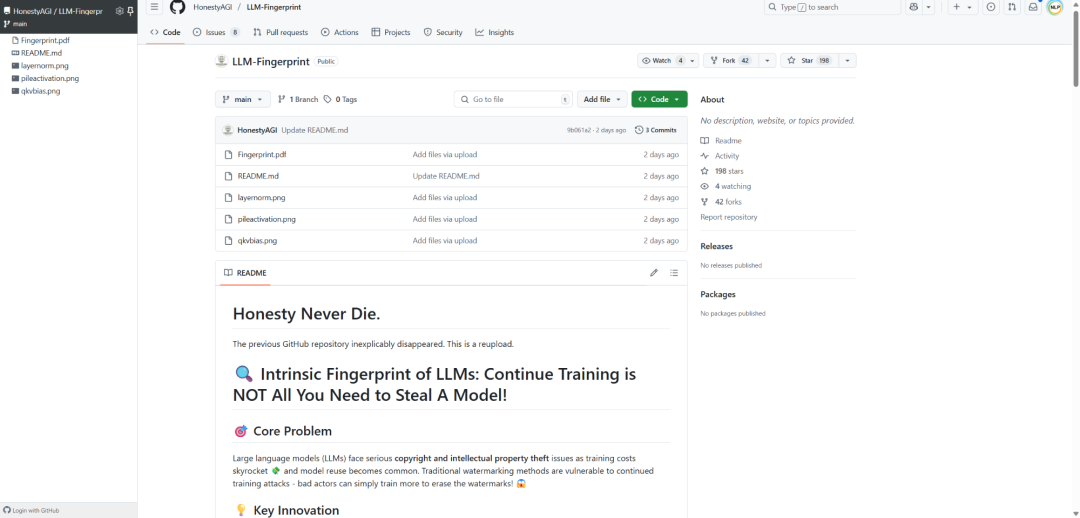Expand the Star lists dropdown arrow
This screenshot has height=518, width=1080.
847,61
